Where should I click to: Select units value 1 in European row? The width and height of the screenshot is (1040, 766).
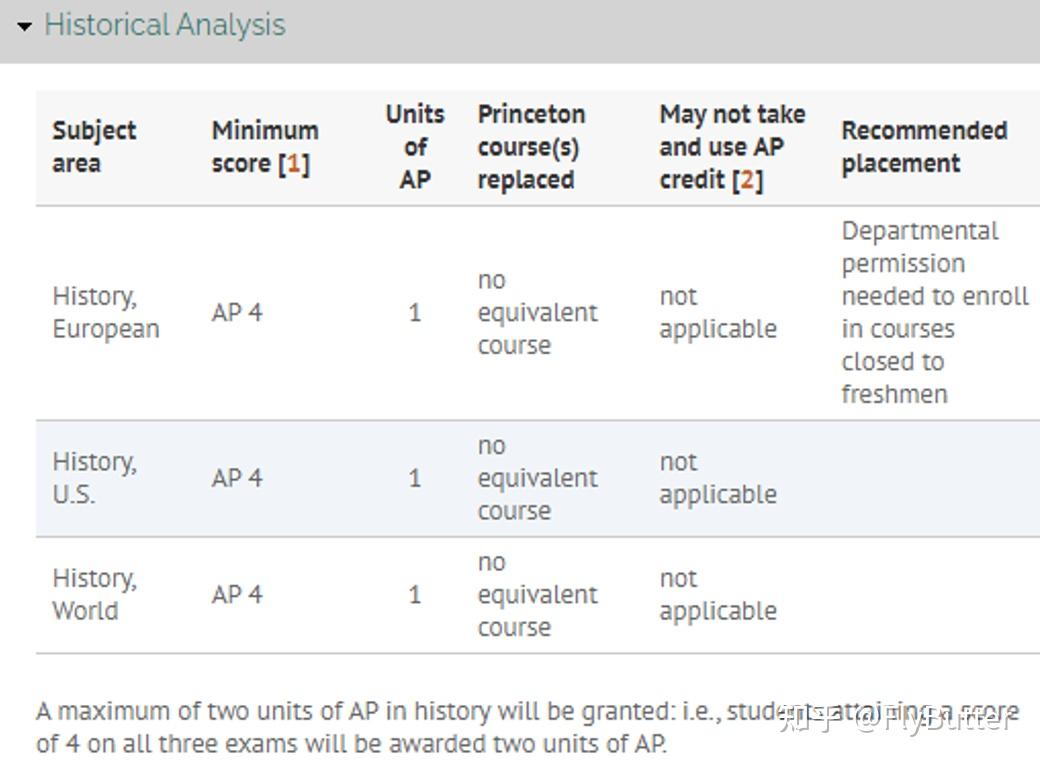415,313
